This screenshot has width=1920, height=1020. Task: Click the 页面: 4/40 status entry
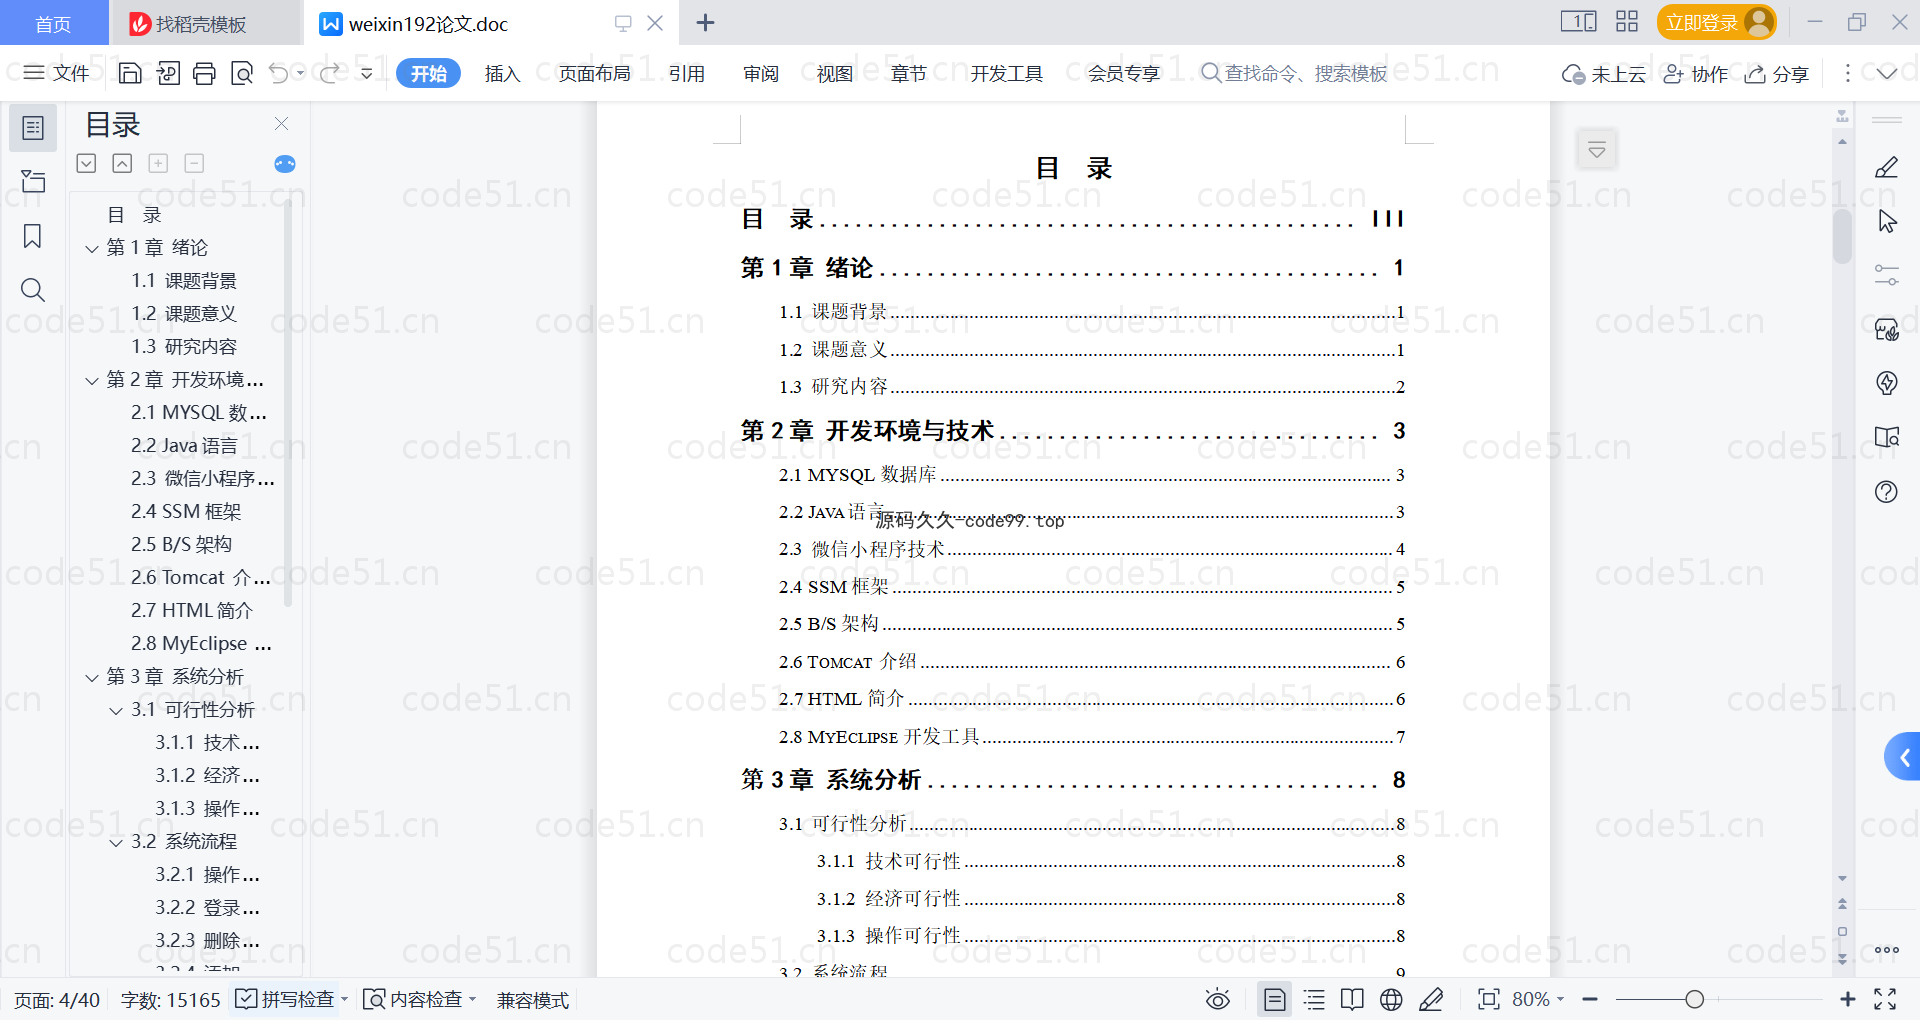click(x=57, y=999)
